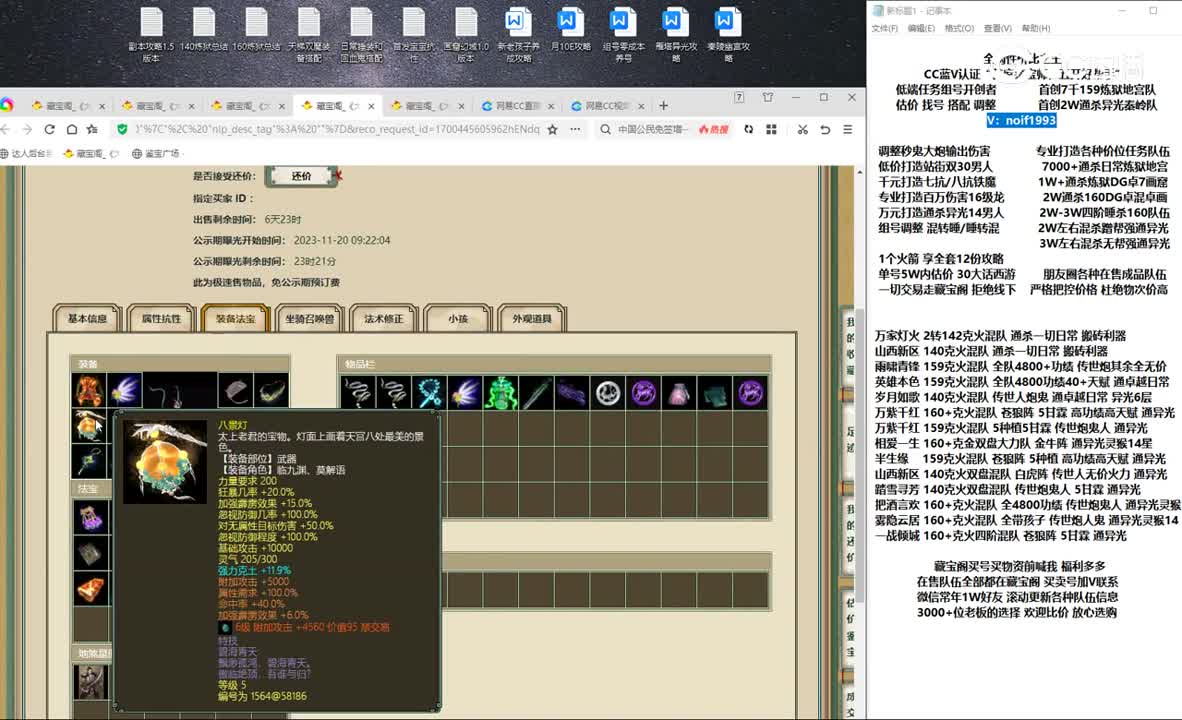Click the character portrait thumbnail
The image size is (1182, 720).
[90, 681]
